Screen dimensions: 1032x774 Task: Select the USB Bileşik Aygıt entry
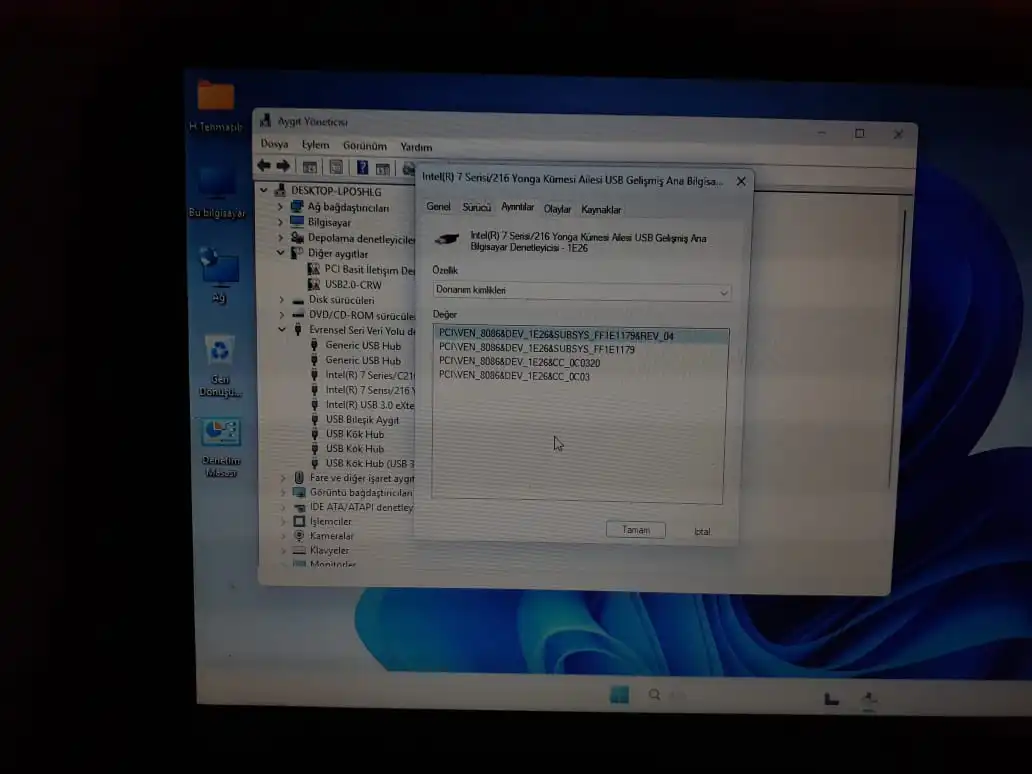tap(363, 419)
